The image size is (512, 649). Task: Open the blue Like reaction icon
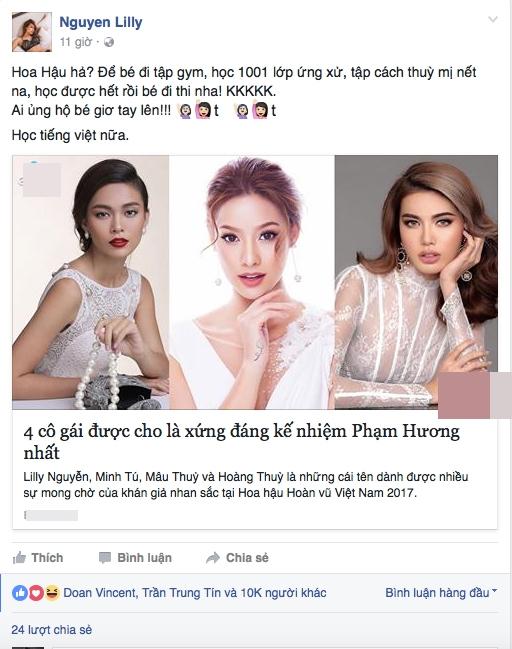[x=20, y=593]
